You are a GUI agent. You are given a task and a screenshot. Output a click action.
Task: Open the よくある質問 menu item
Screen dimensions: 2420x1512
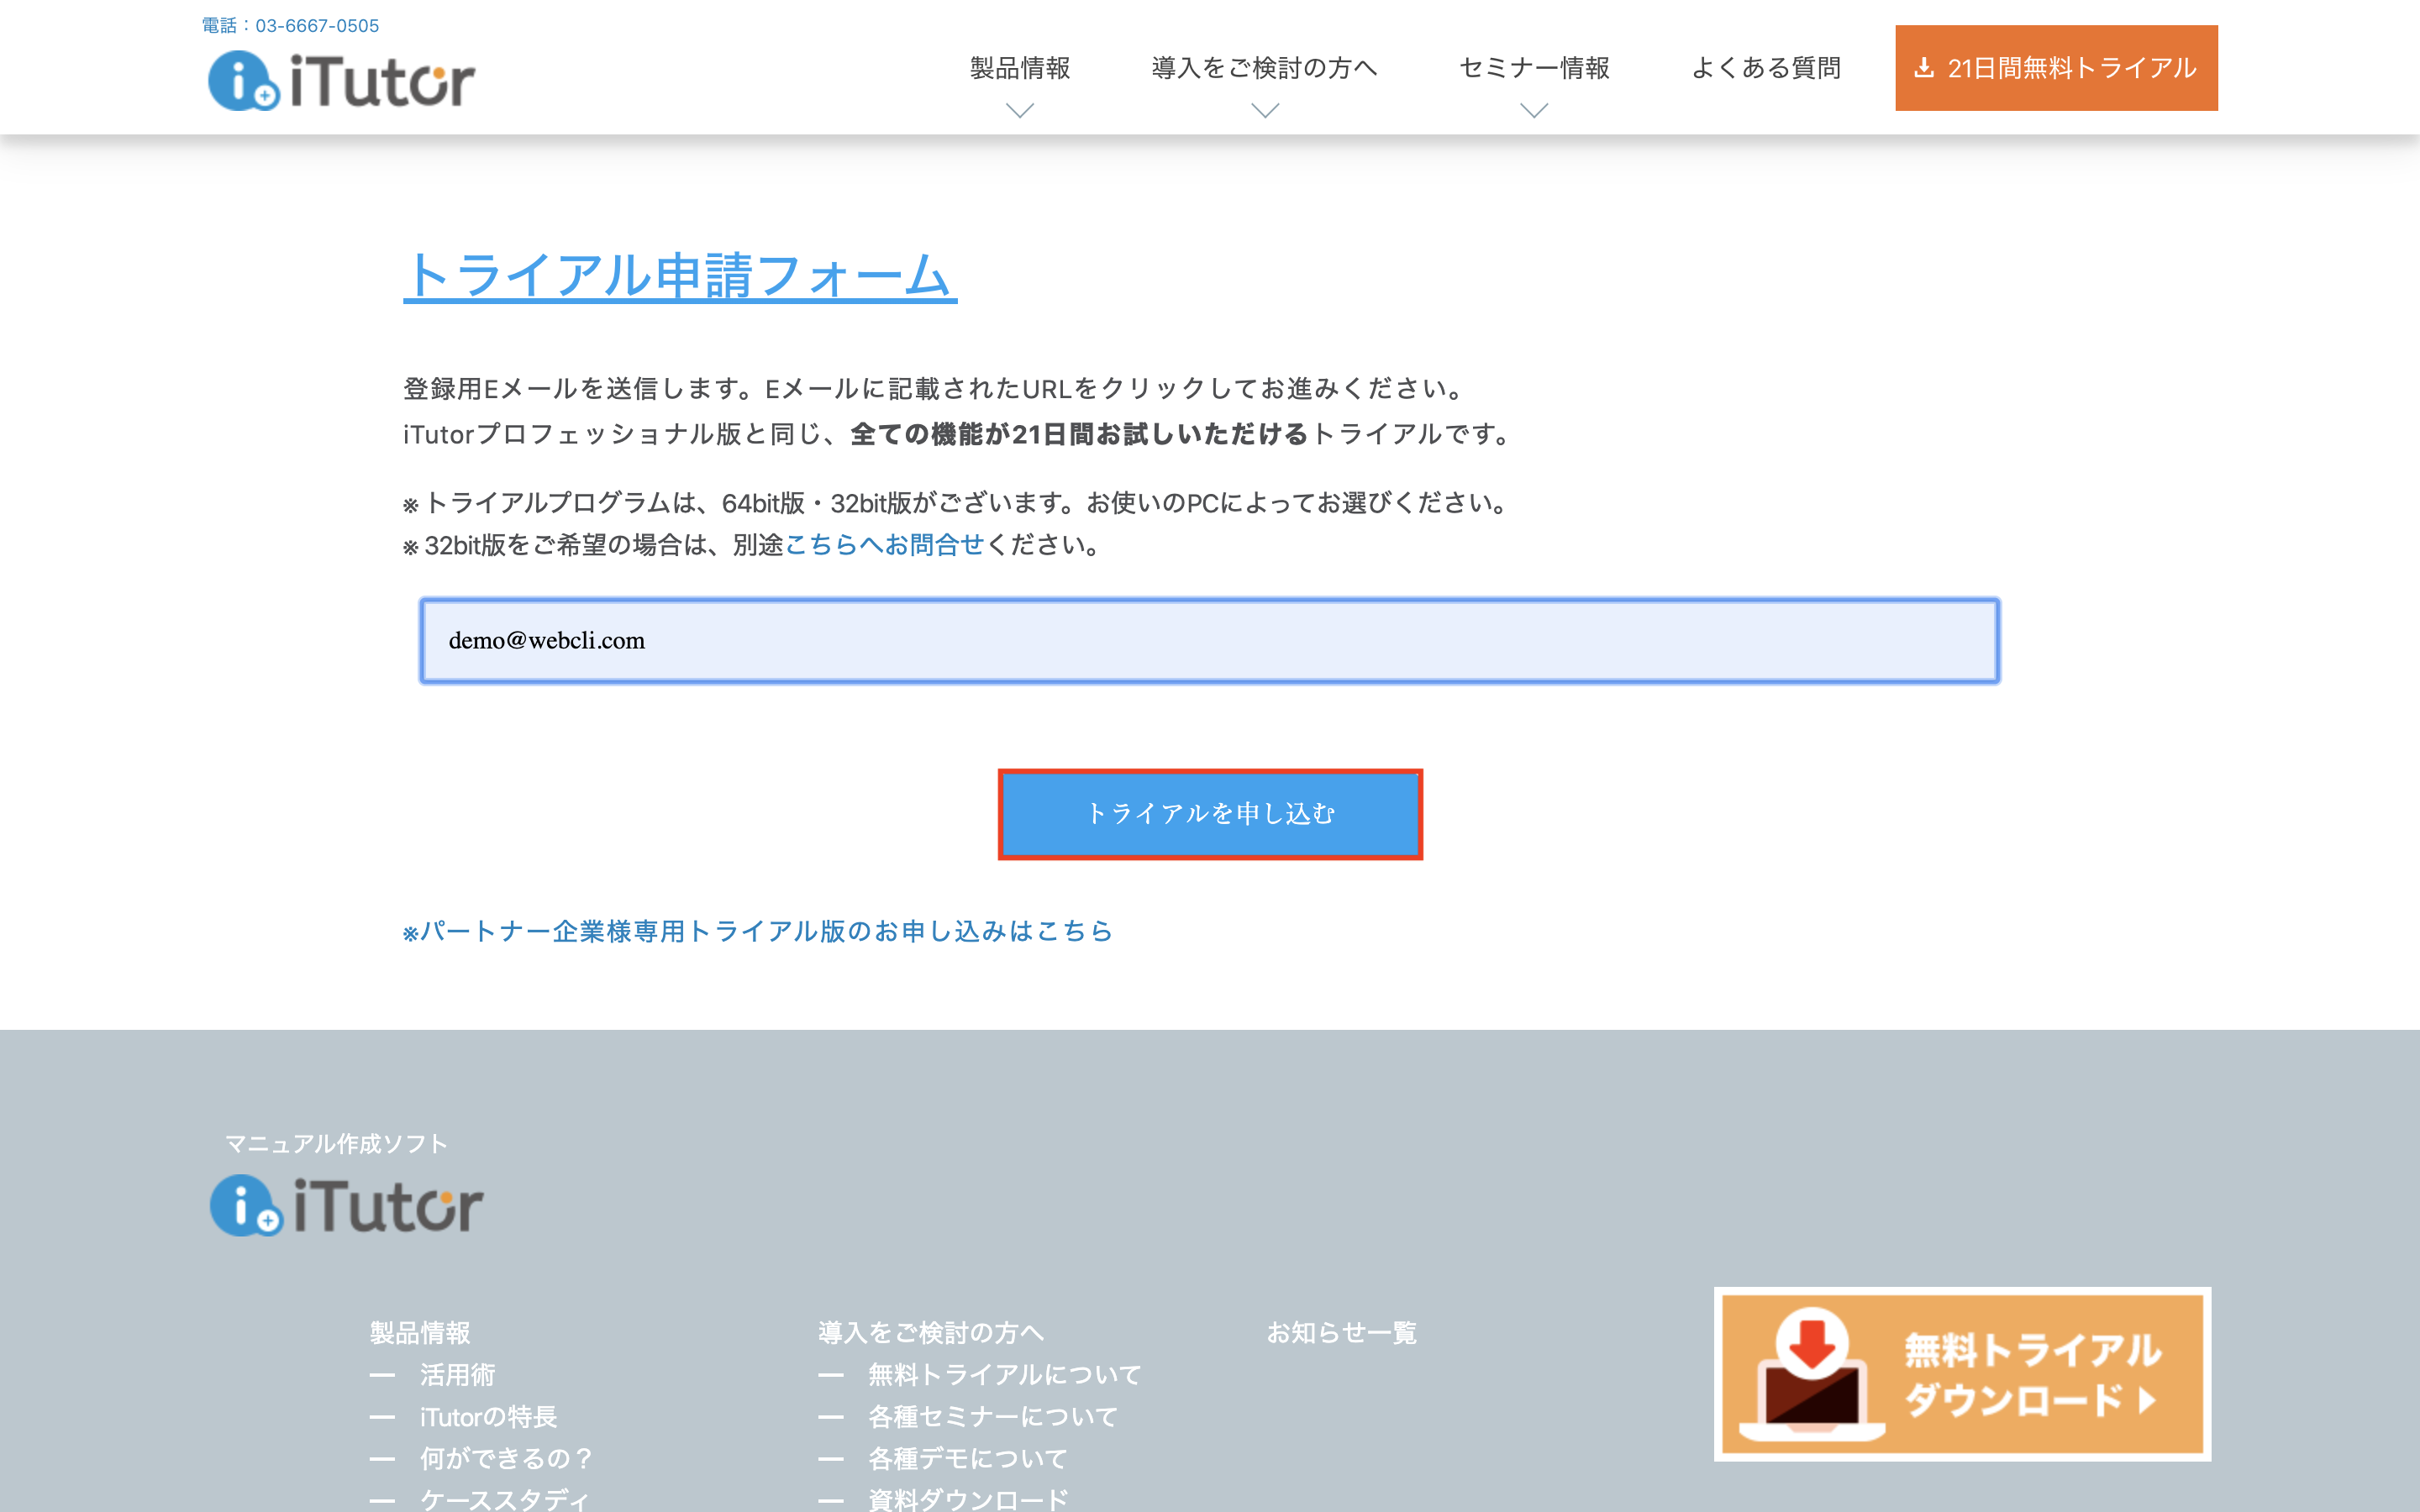[x=1767, y=67]
